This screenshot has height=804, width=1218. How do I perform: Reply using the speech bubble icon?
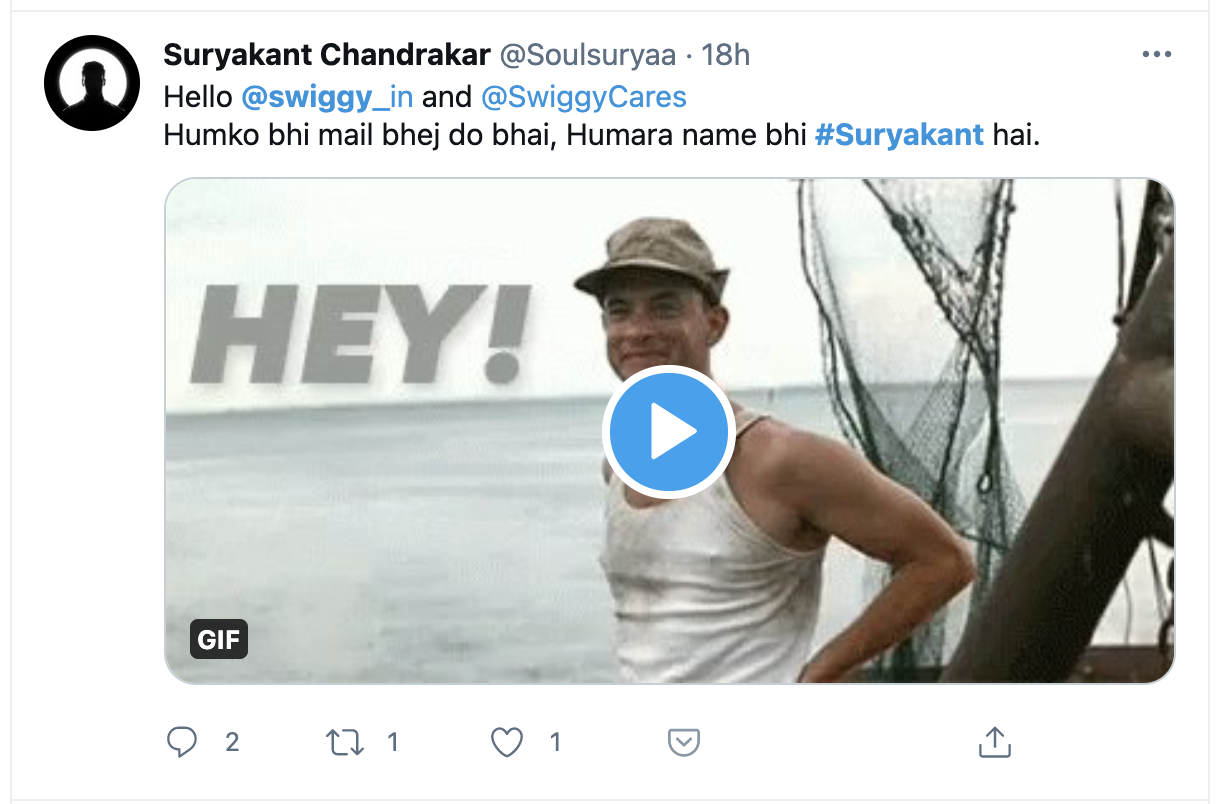coord(181,742)
